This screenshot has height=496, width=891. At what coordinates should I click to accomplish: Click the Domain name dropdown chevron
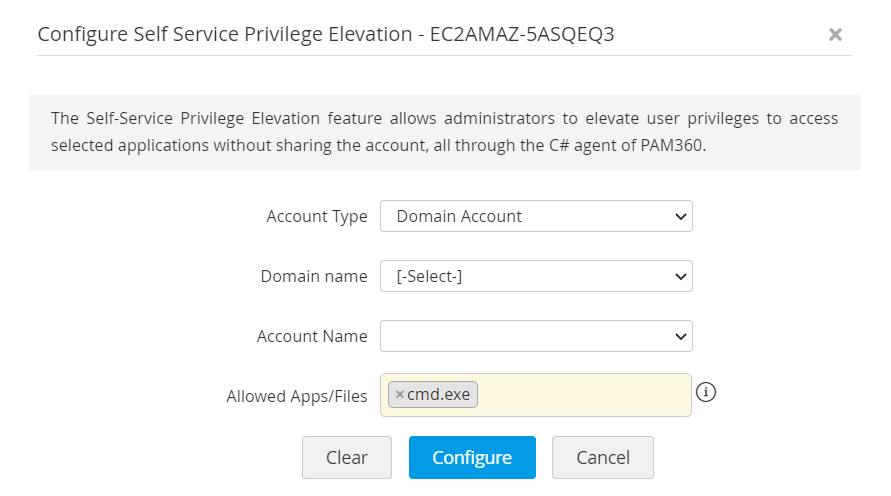[x=680, y=276]
